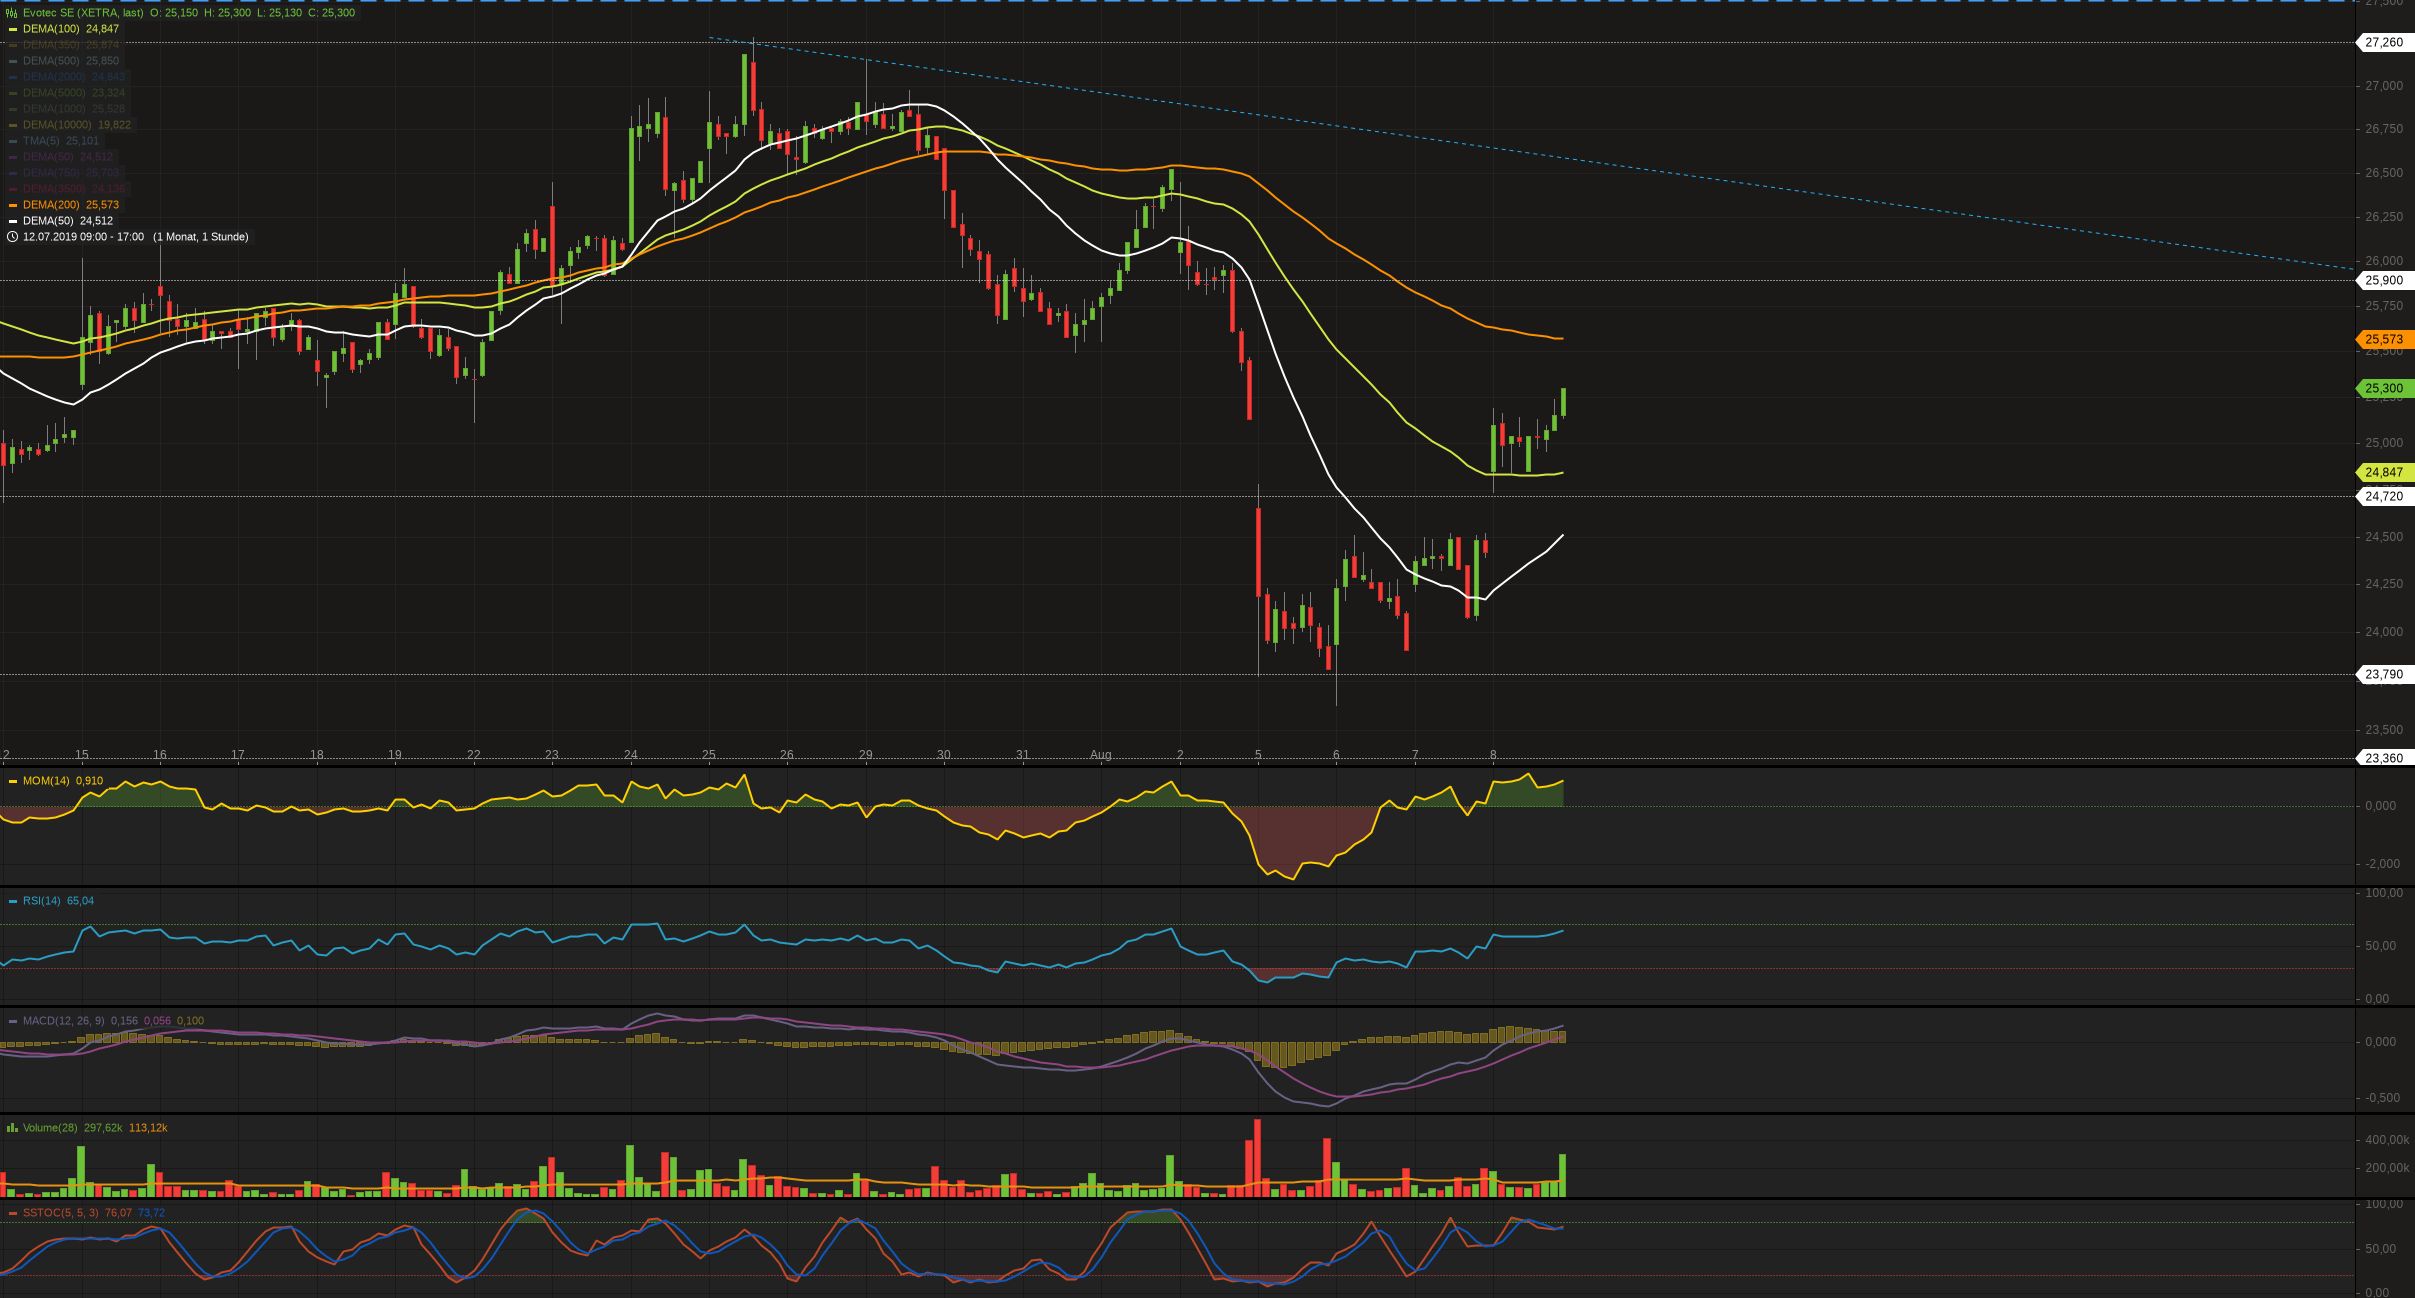Click the MACD(12, 26, 9) legend marker
Image resolution: width=2415 pixels, height=1298 pixels.
[x=13, y=1021]
